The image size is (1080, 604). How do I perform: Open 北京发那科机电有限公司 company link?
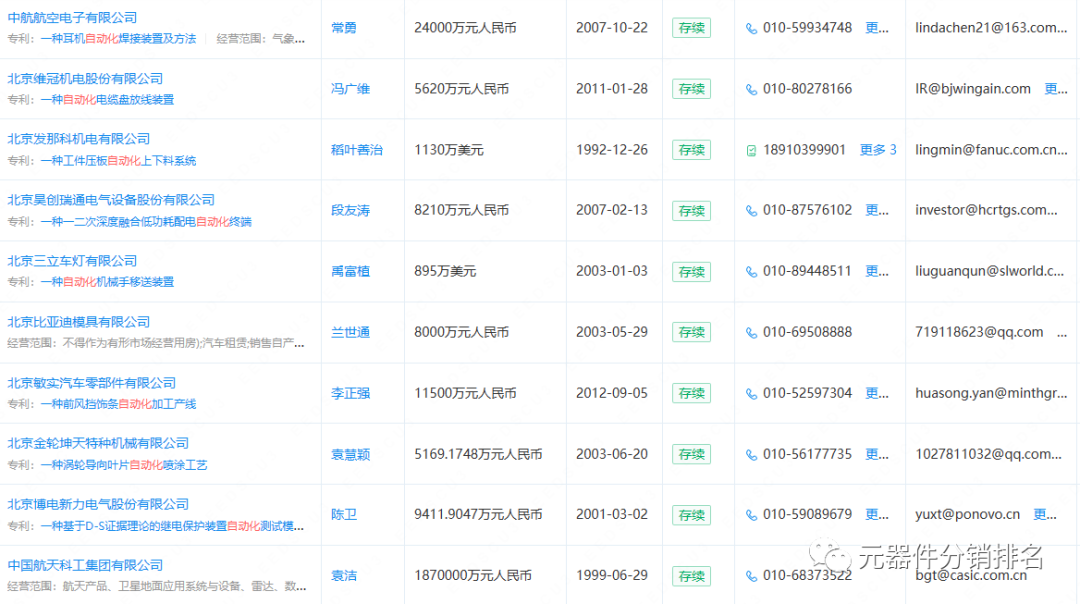(79, 139)
